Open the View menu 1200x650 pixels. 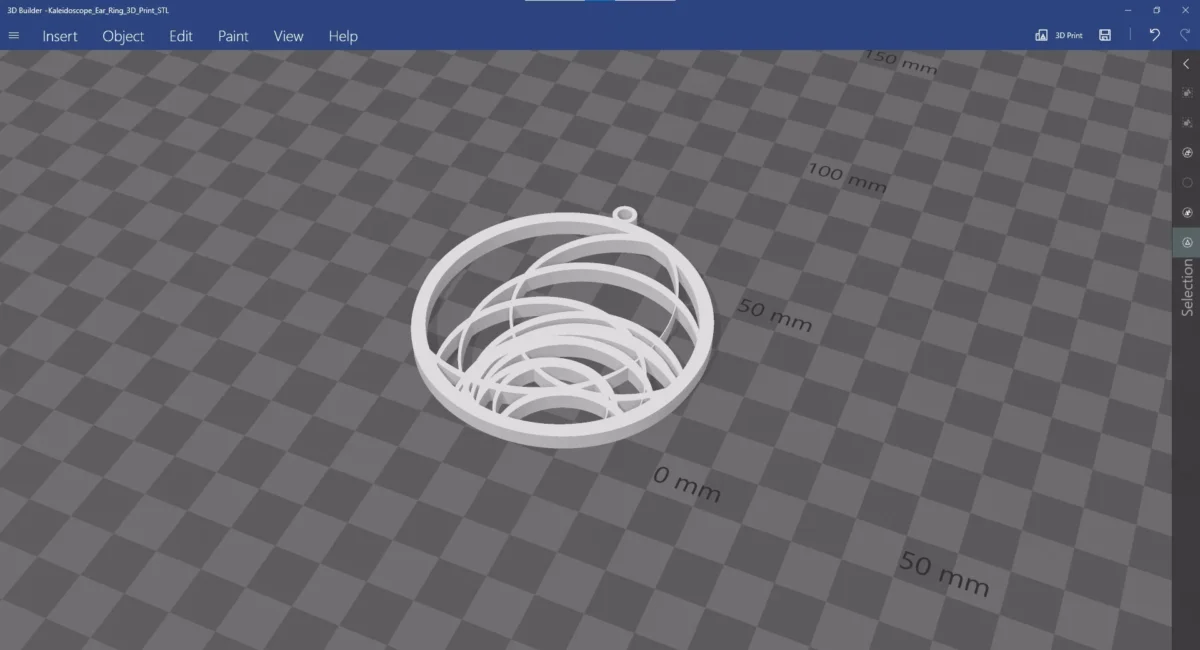coord(288,36)
